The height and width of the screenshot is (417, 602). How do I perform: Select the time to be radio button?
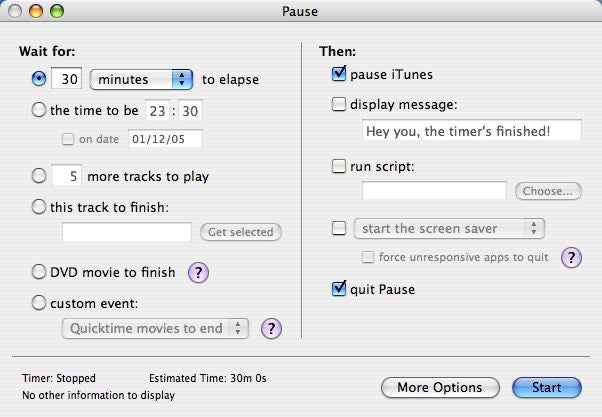point(39,110)
